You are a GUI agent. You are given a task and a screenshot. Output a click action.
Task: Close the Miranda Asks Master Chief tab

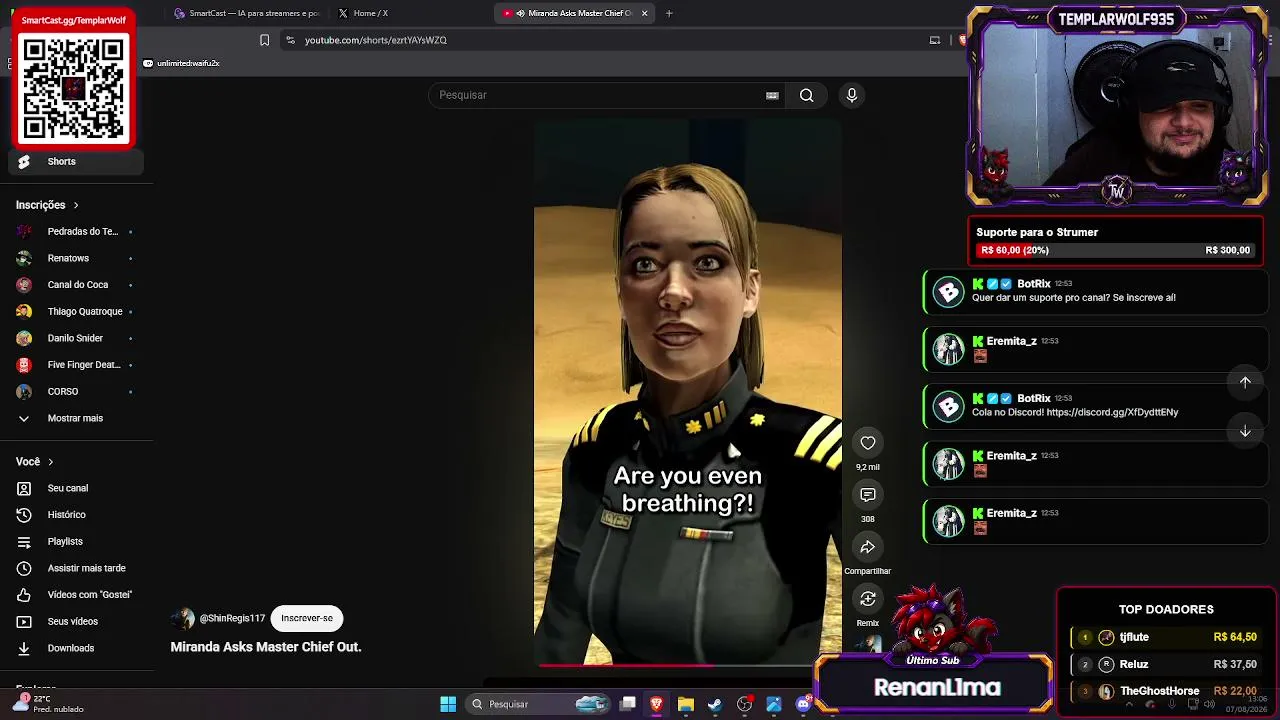(x=645, y=13)
